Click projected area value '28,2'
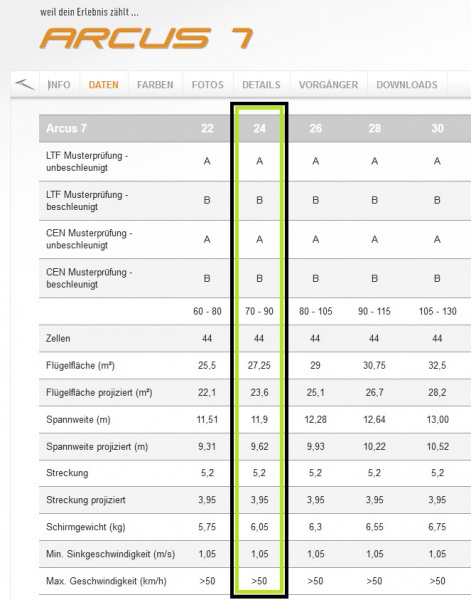This screenshot has width=471, height=600. pyautogui.click(x=437, y=393)
